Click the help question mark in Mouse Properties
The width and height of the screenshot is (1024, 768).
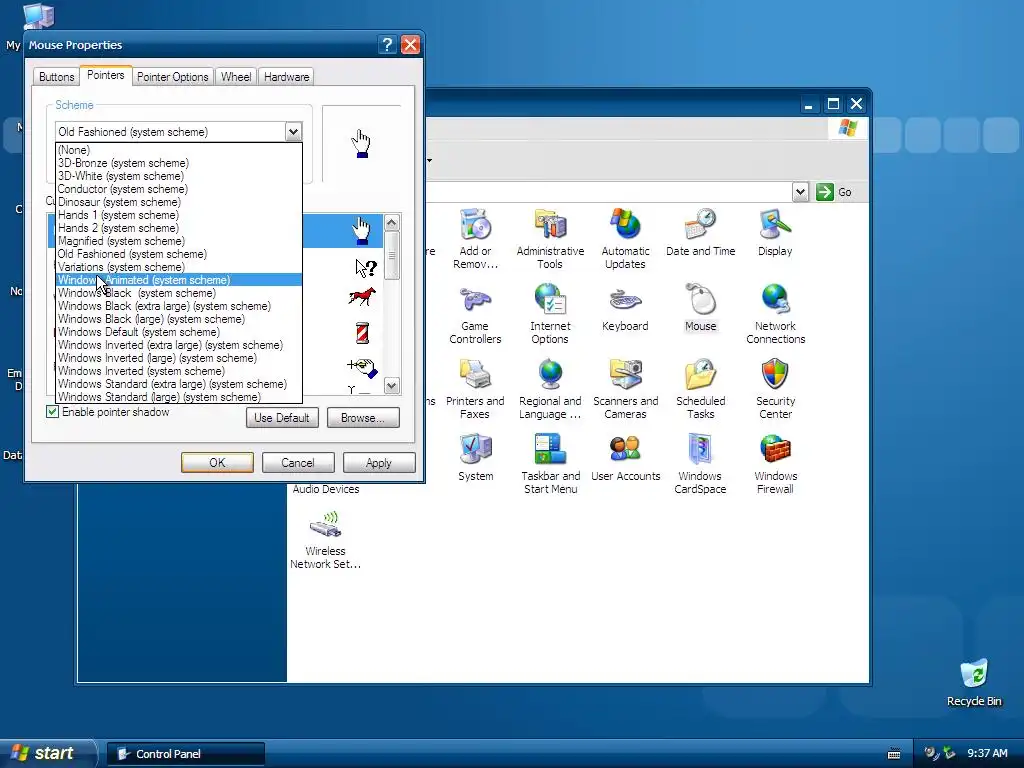click(x=387, y=44)
